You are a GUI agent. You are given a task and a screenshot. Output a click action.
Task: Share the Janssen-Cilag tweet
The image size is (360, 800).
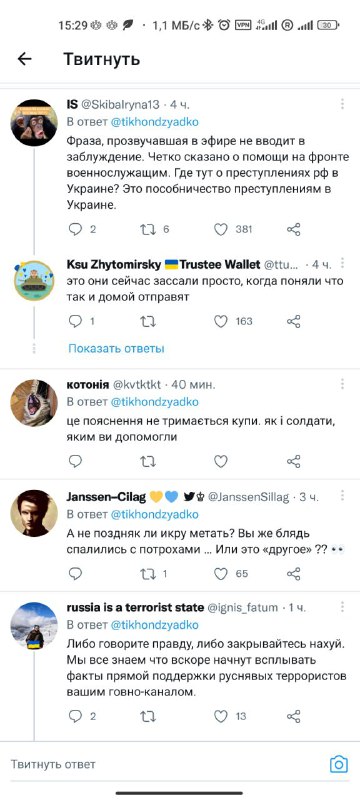(x=294, y=574)
